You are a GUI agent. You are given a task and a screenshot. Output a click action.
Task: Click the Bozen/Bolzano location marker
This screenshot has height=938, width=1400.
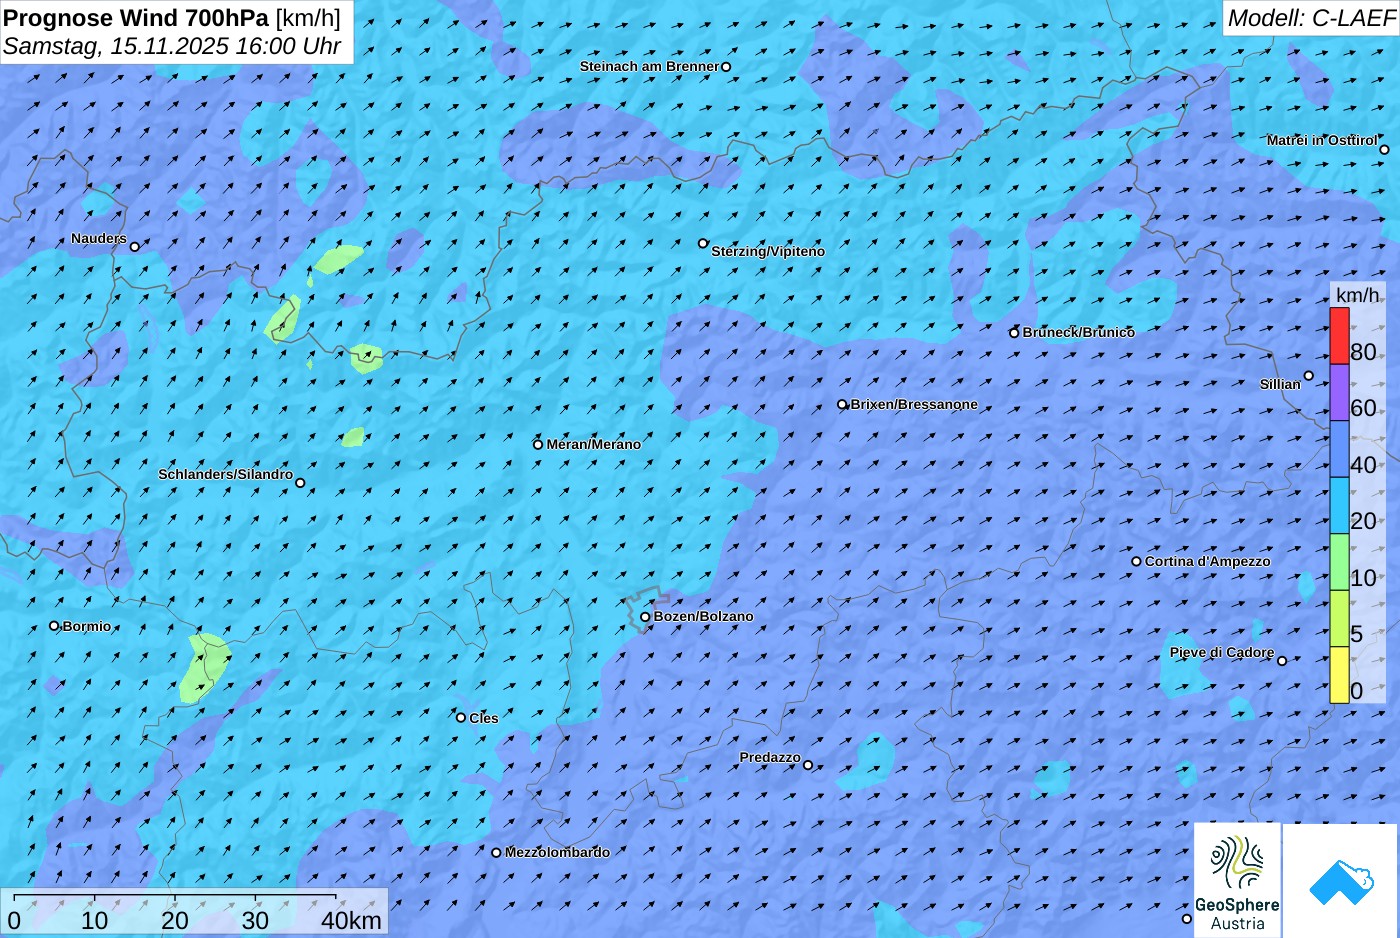[x=645, y=617]
